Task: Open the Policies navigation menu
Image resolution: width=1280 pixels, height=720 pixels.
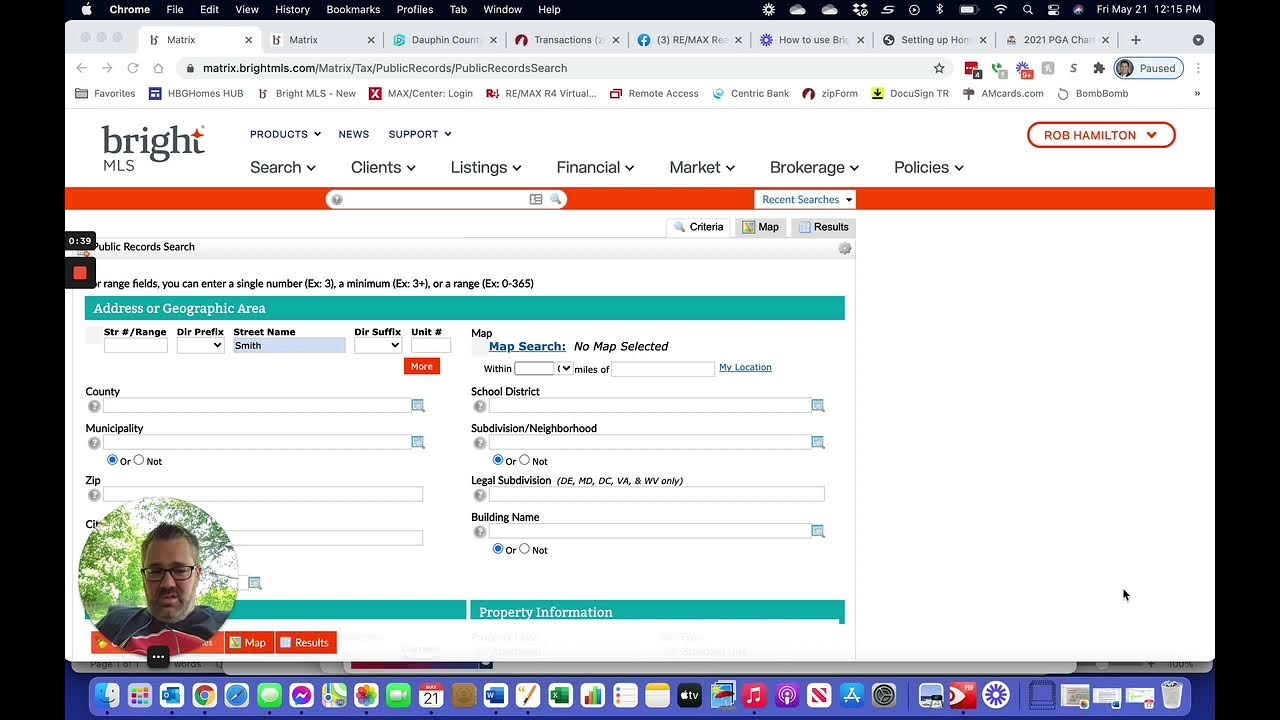Action: 929,167
